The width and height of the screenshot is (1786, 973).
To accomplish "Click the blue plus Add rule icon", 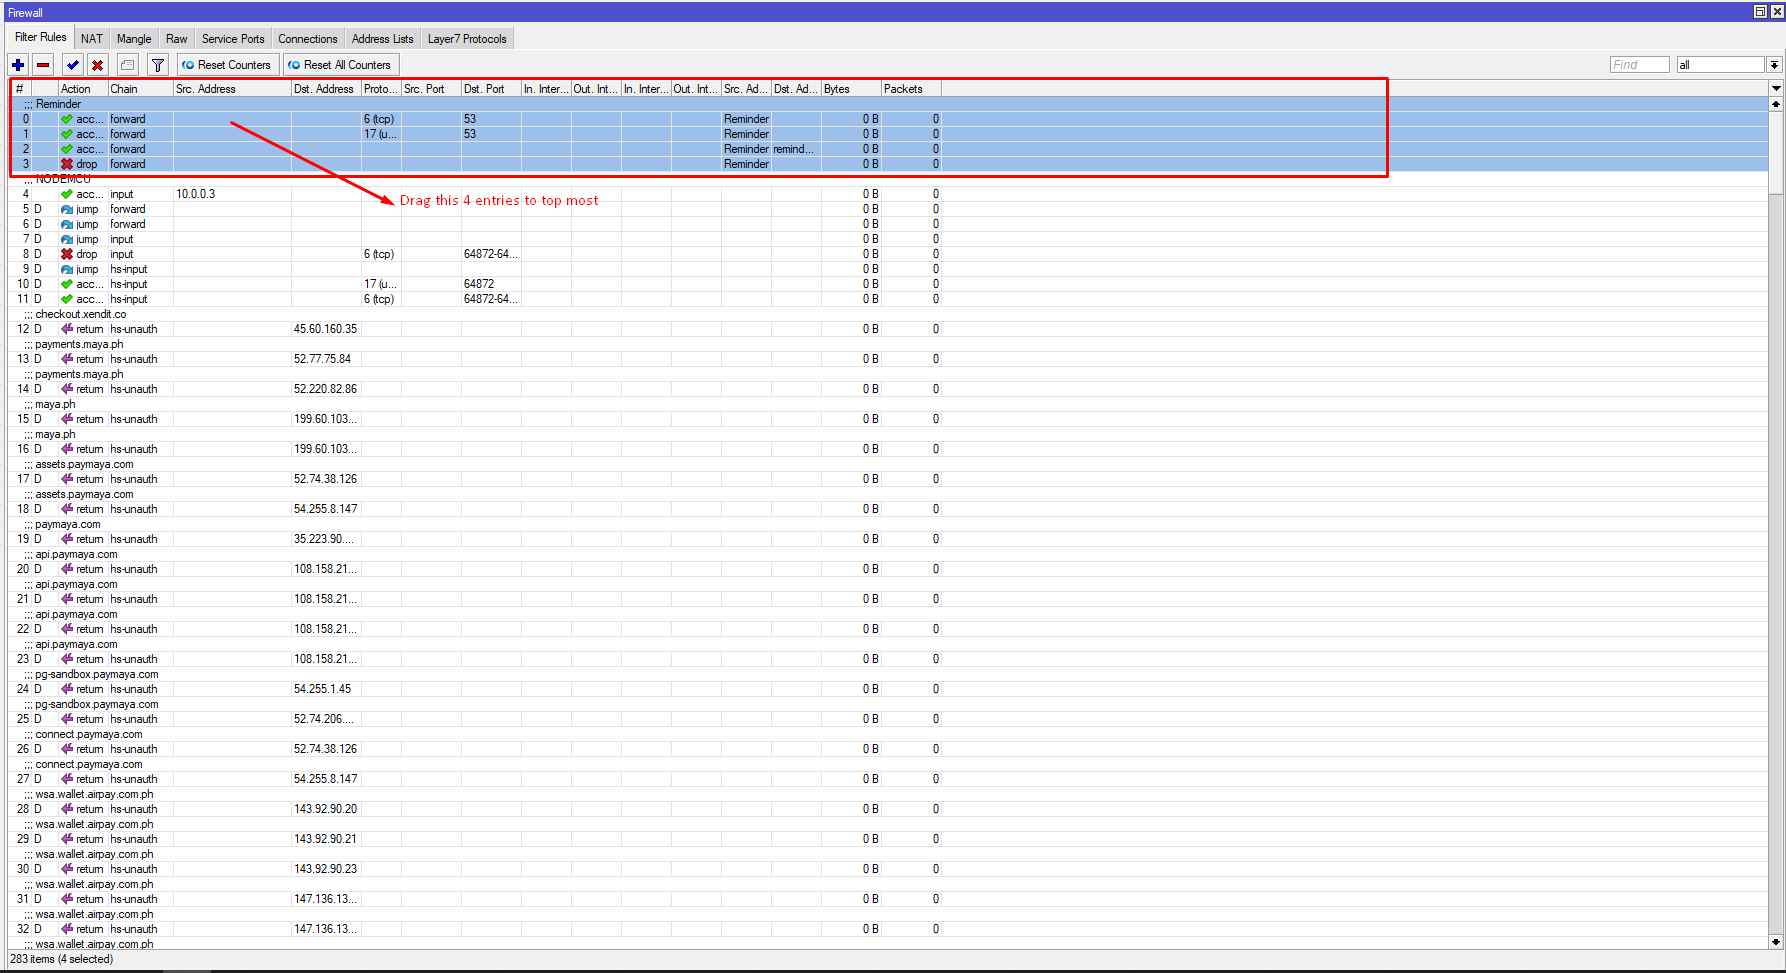I will point(18,65).
